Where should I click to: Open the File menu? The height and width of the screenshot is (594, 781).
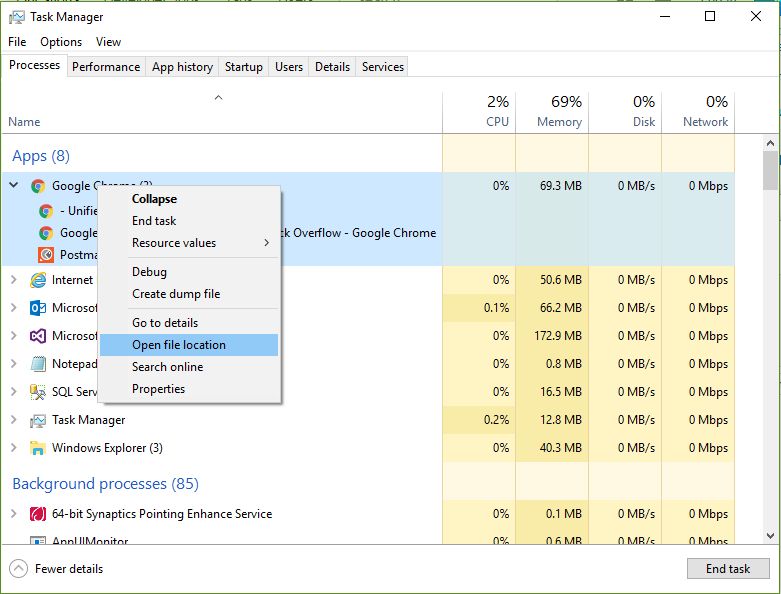pos(17,42)
